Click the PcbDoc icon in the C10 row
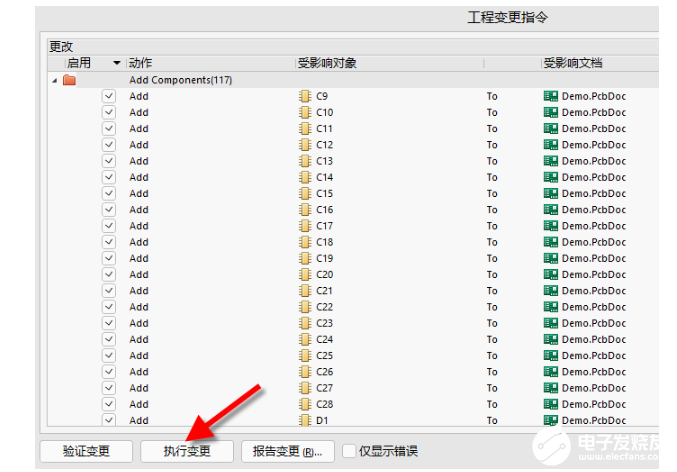This screenshot has height=472, width=677. click(550, 112)
